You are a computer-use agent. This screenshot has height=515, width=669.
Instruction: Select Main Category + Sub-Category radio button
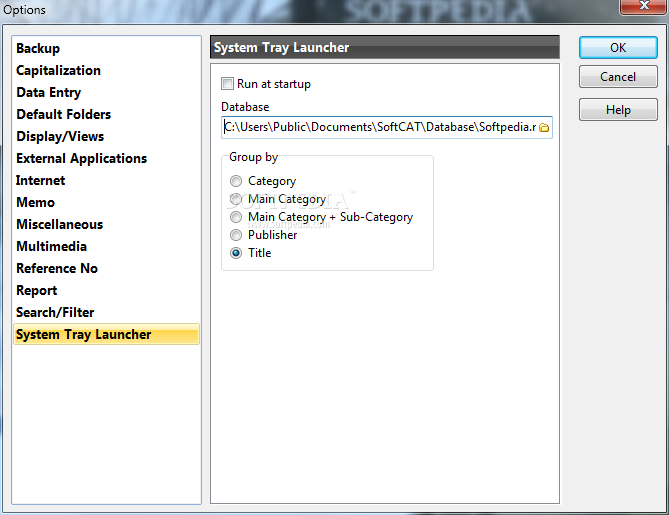coord(236,217)
